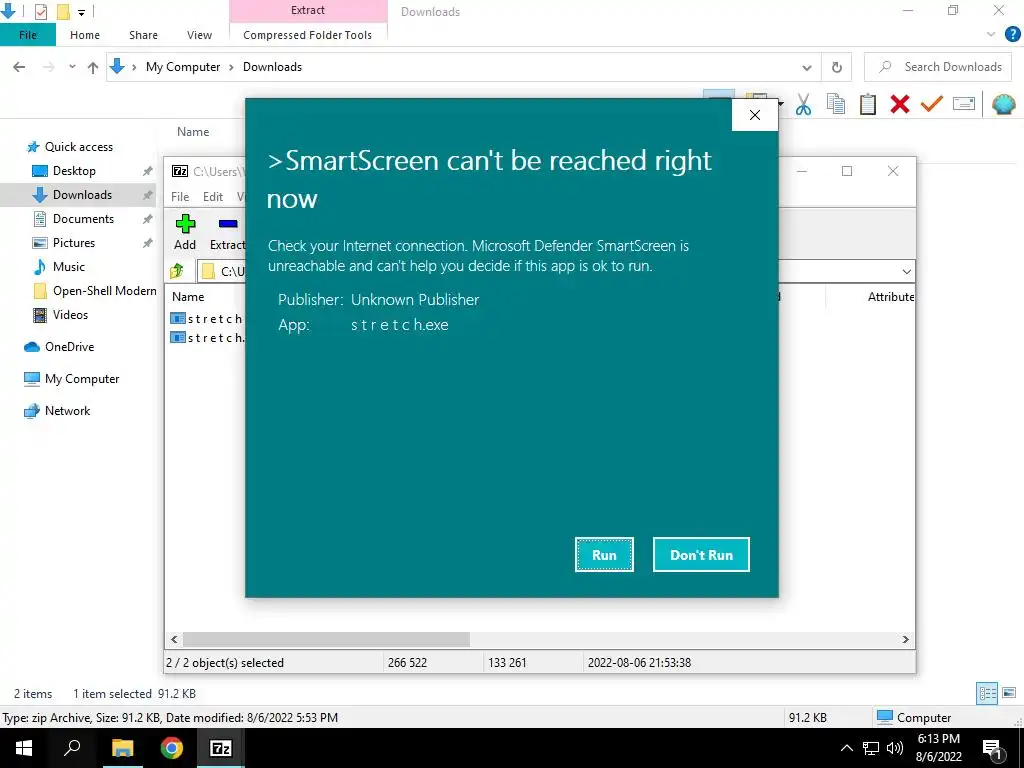Go back with Explorer's back arrow
The height and width of the screenshot is (768, 1024).
(19, 67)
